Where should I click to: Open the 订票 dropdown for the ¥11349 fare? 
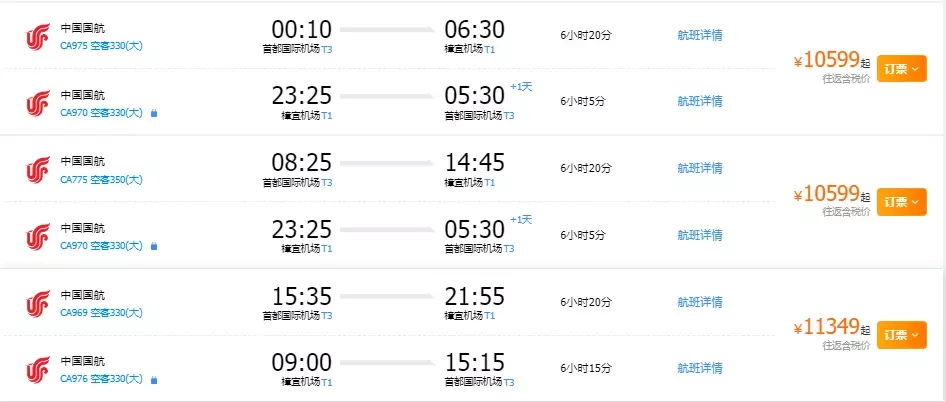901,335
